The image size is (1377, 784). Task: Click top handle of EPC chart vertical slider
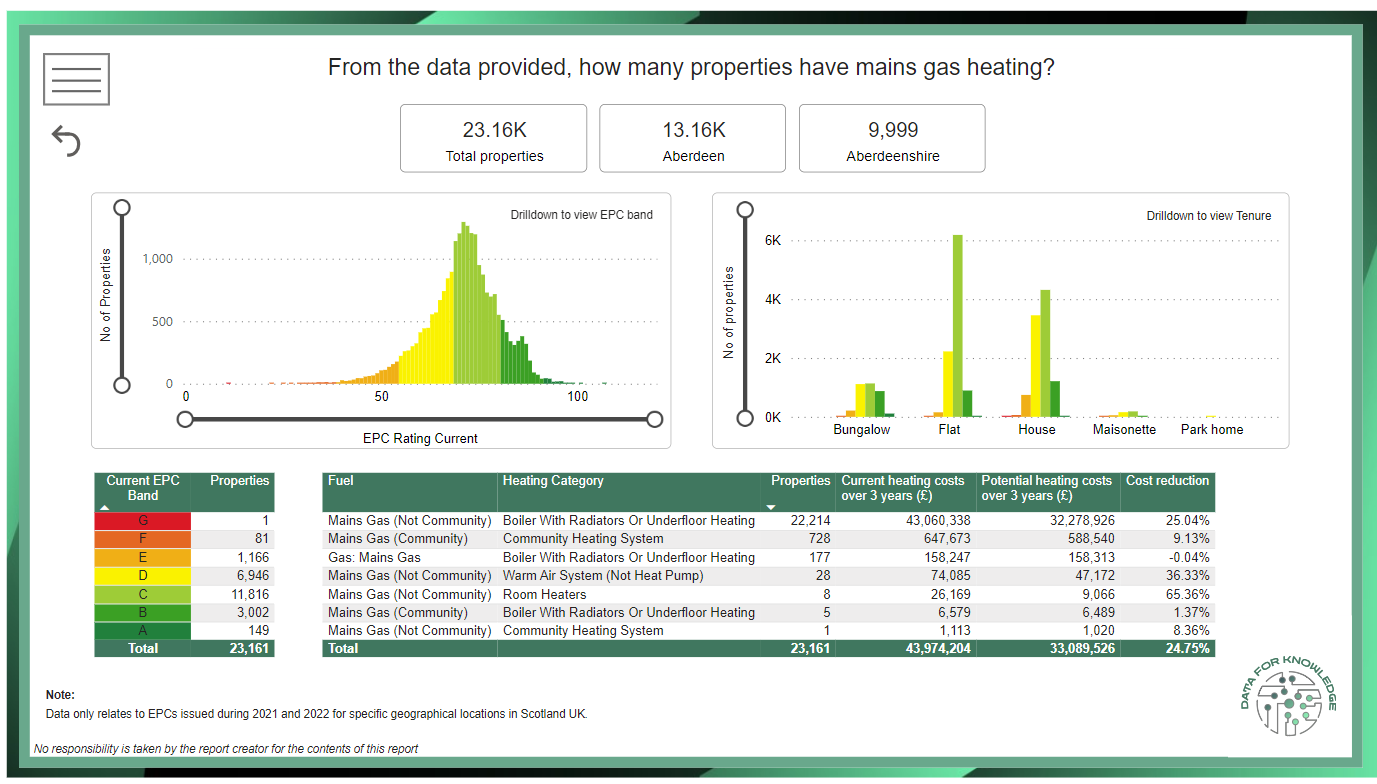point(122,208)
